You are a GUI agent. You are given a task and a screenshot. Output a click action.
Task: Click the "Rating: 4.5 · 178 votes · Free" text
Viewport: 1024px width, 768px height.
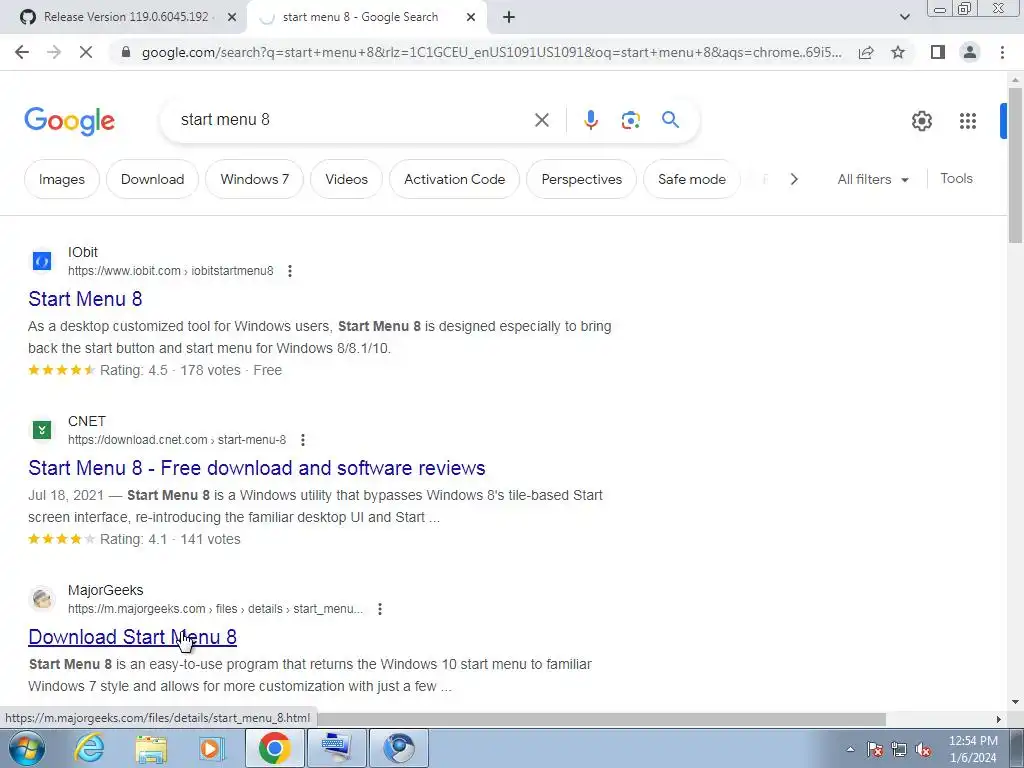tap(191, 370)
